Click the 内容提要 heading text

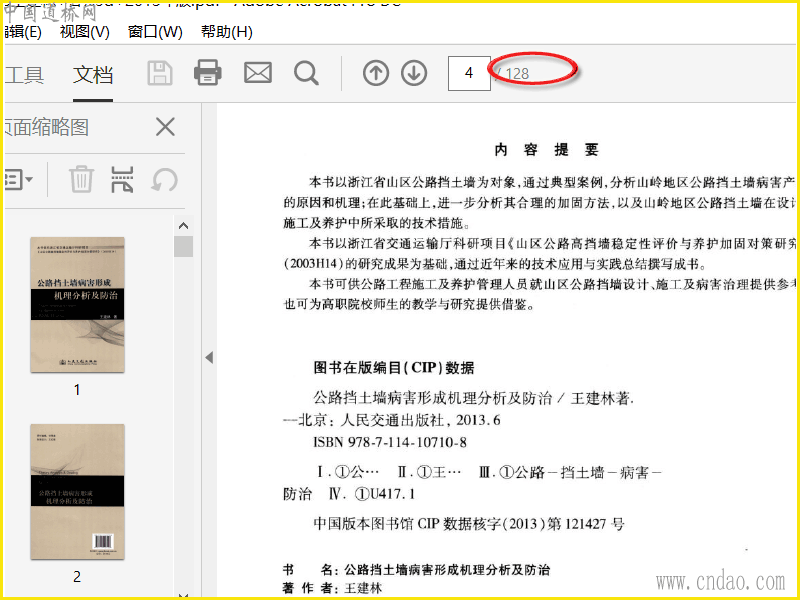tap(545, 149)
